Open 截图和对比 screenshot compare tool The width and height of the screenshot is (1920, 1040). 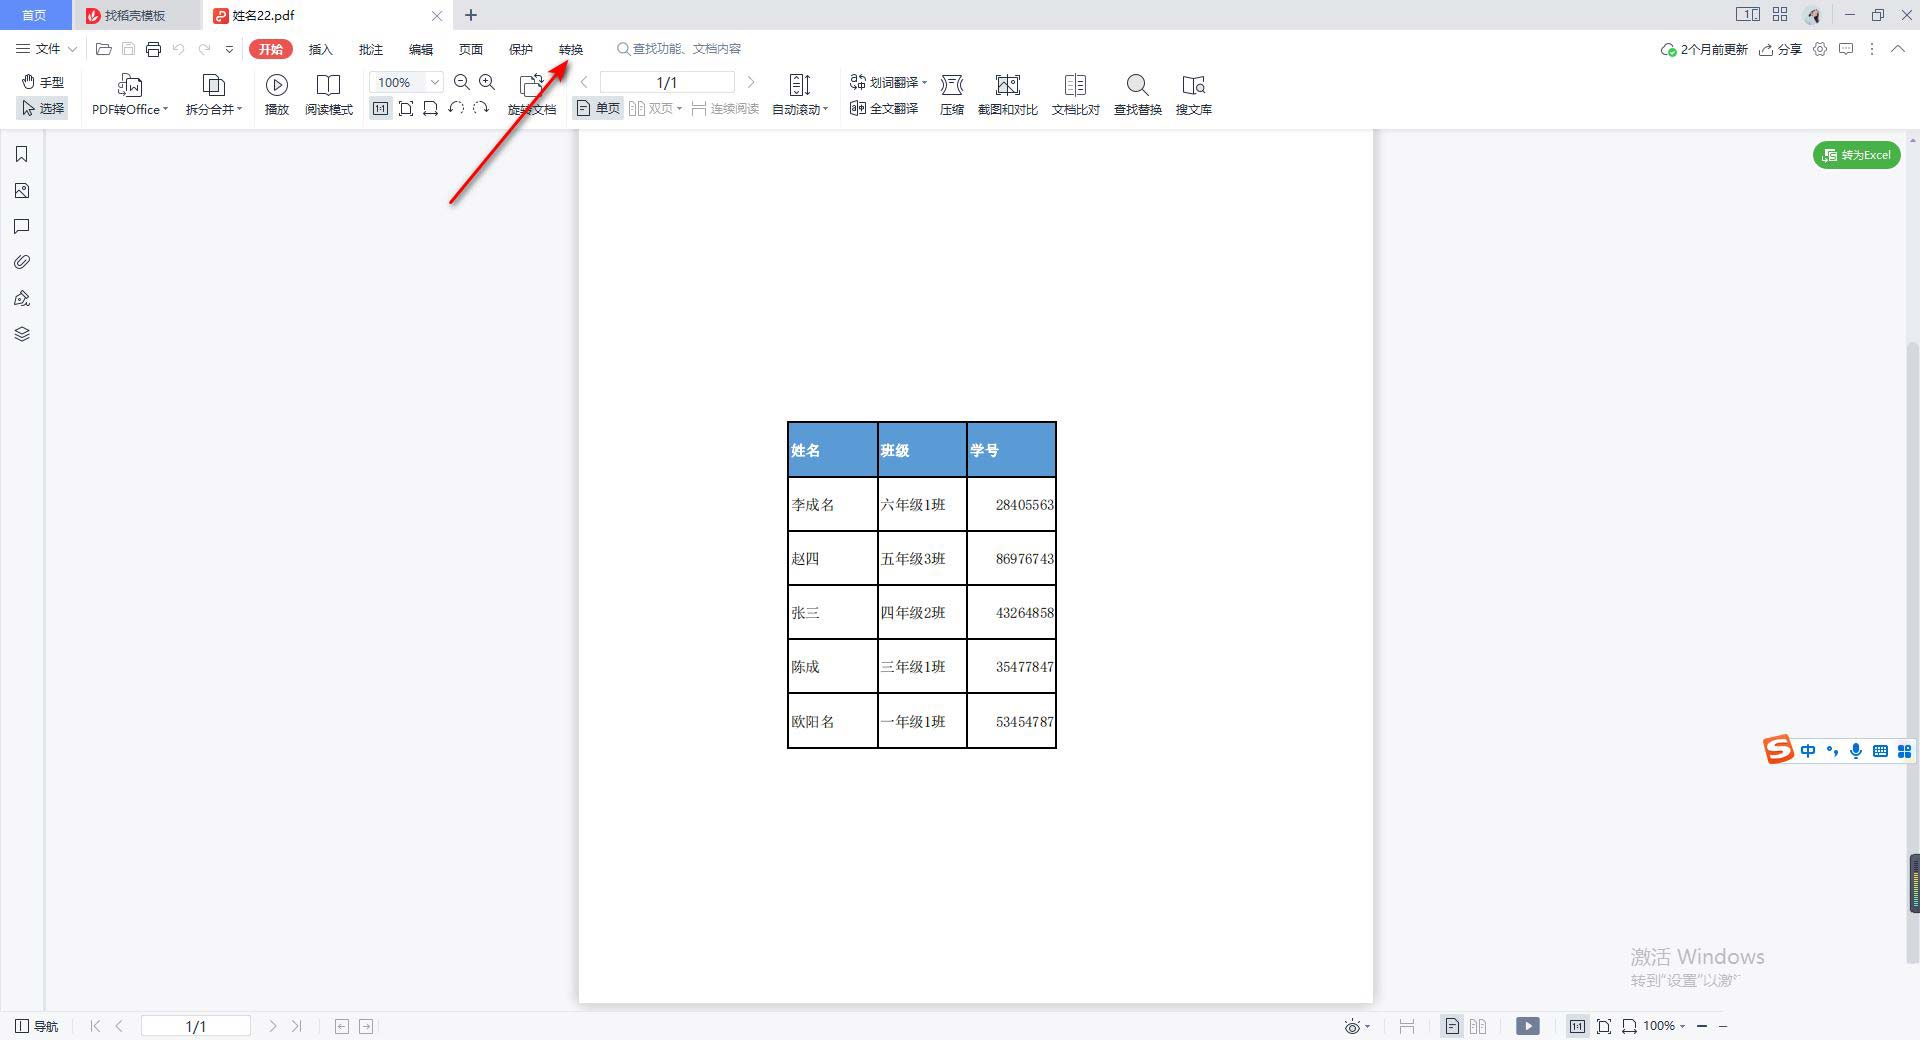click(1008, 95)
